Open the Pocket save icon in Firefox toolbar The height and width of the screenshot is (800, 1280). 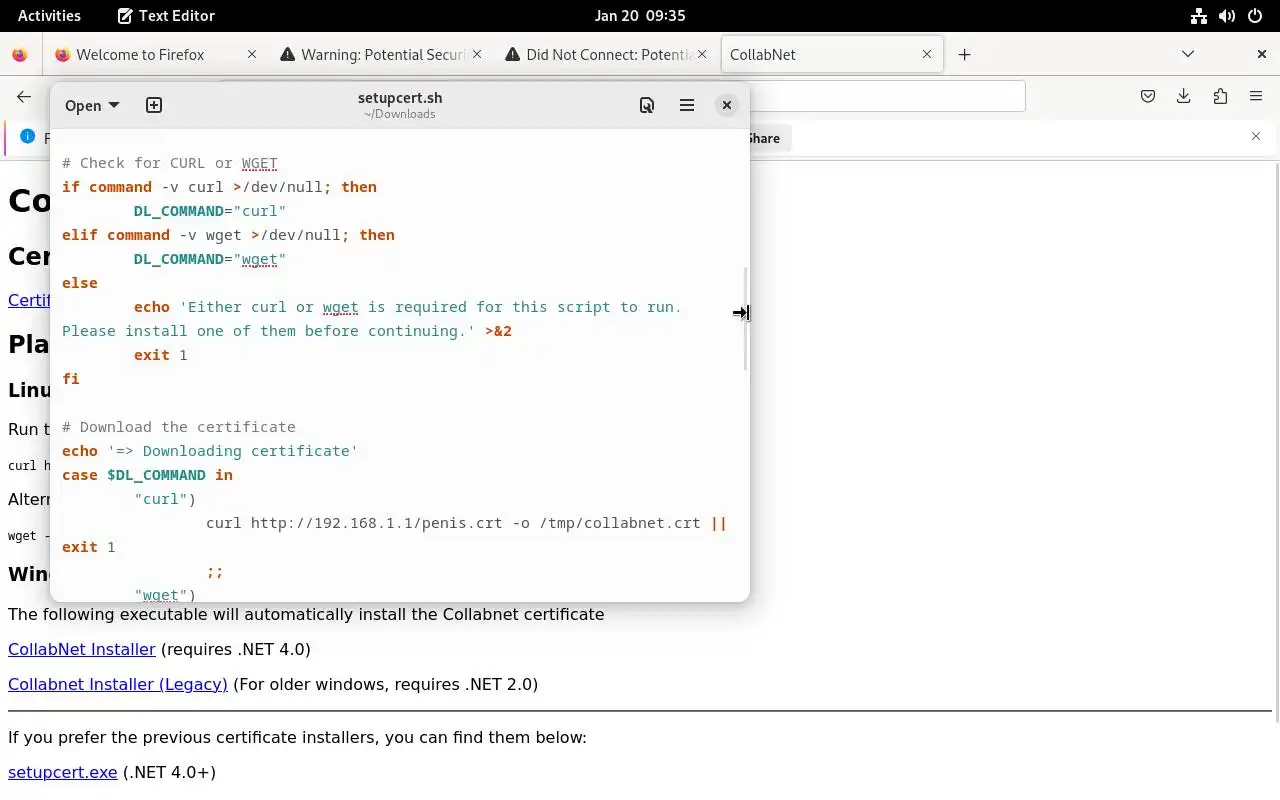pos(1148,96)
